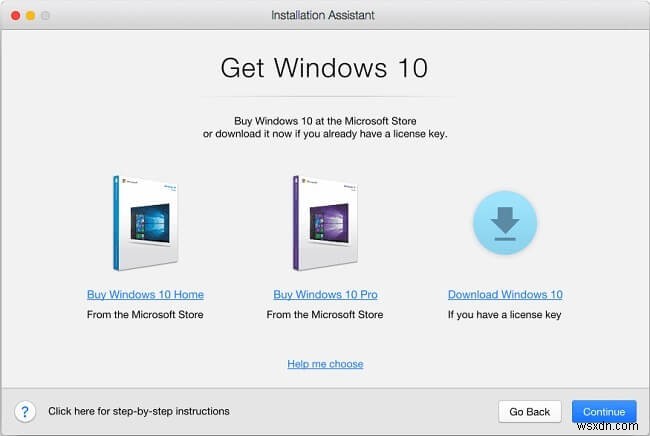
Task: Click the Get Windows 10 heading
Action: click(x=324, y=68)
